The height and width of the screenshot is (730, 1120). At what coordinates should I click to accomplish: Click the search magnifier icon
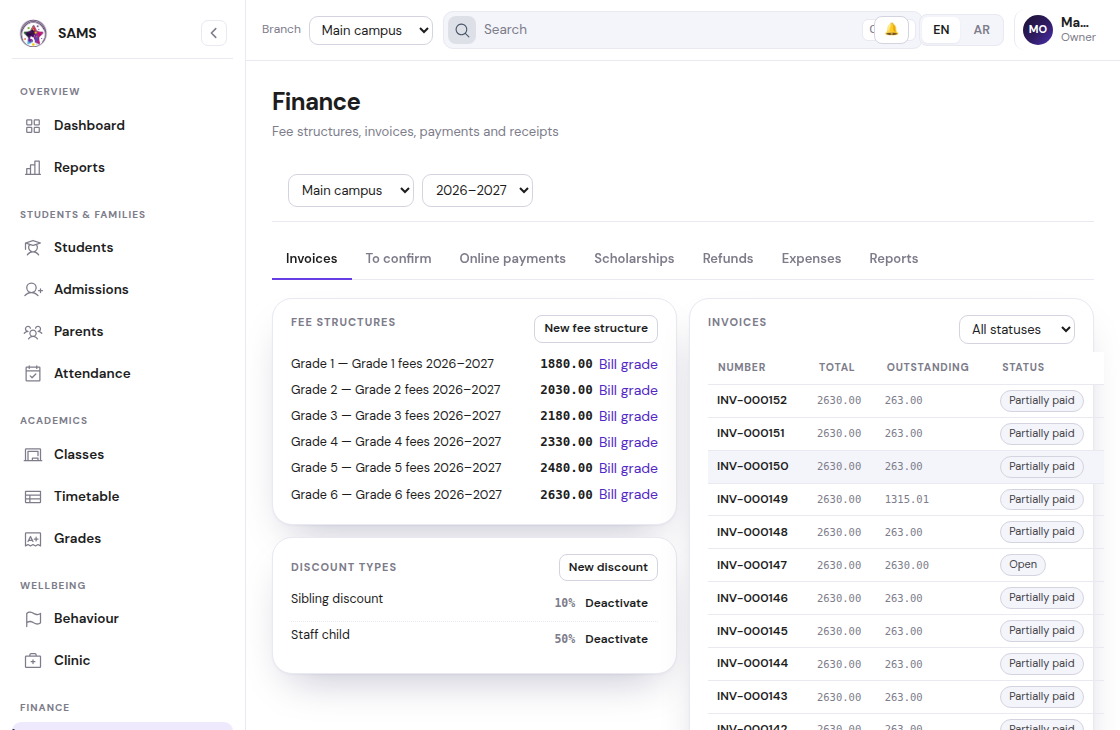pos(462,30)
